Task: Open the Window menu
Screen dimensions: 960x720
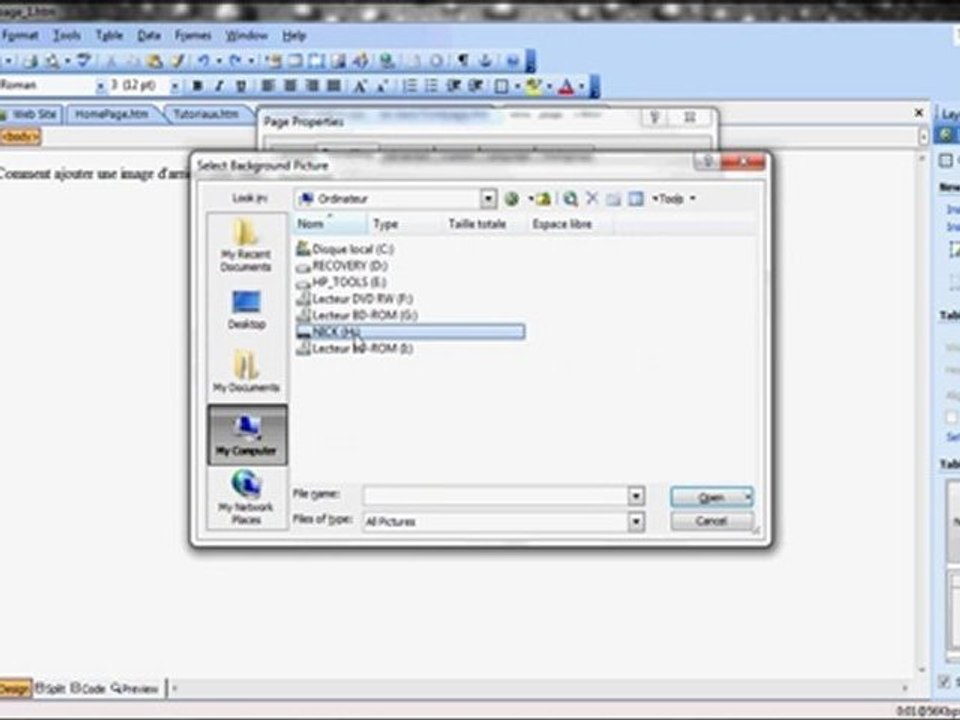Action: click(247, 36)
